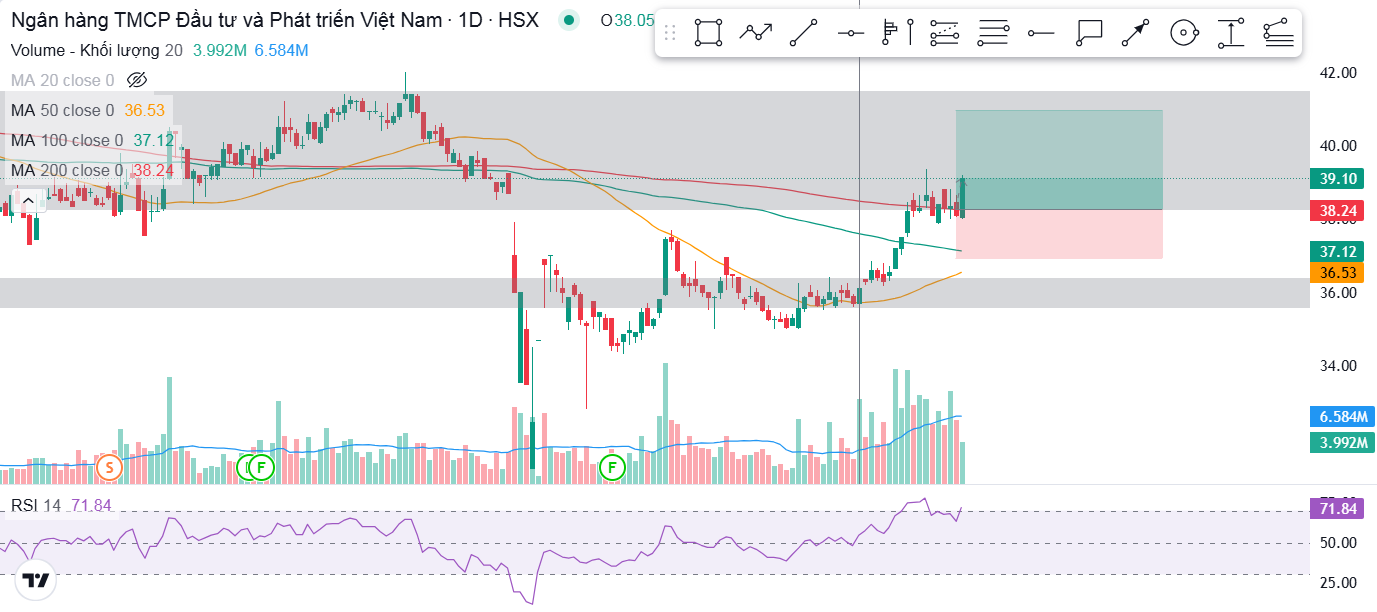Select the green profit zone of long position
Screen dimensions: 1377x612
[1059, 160]
